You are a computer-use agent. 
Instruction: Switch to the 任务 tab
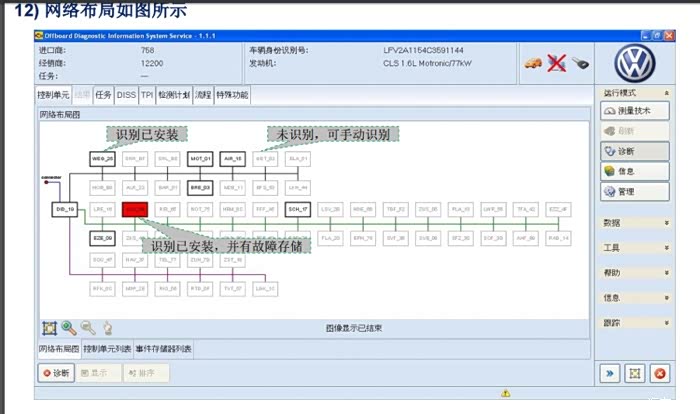pyautogui.click(x=103, y=95)
